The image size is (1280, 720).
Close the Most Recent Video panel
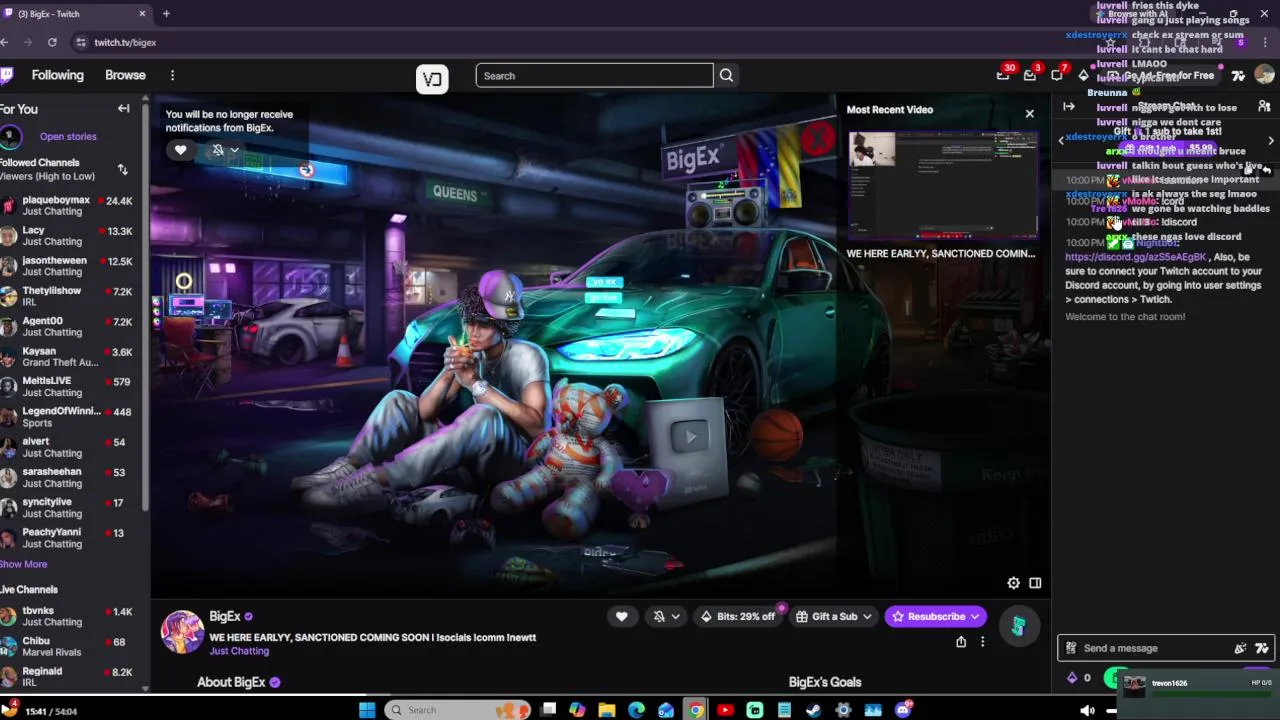[1030, 113]
